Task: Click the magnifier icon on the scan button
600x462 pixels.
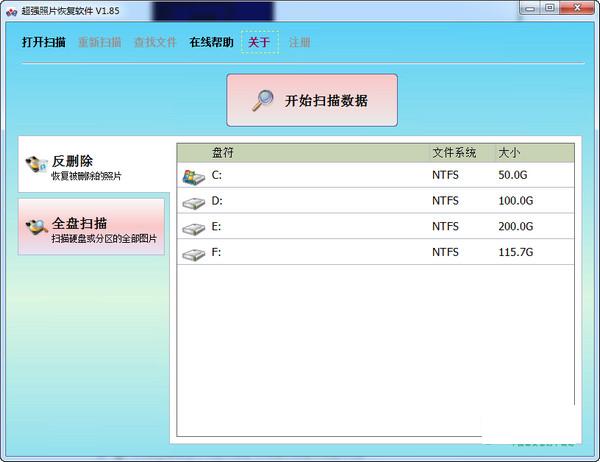Action: tap(263, 100)
